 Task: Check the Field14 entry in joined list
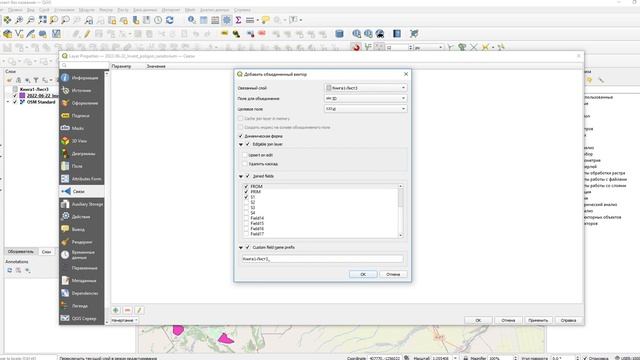pyautogui.click(x=246, y=218)
